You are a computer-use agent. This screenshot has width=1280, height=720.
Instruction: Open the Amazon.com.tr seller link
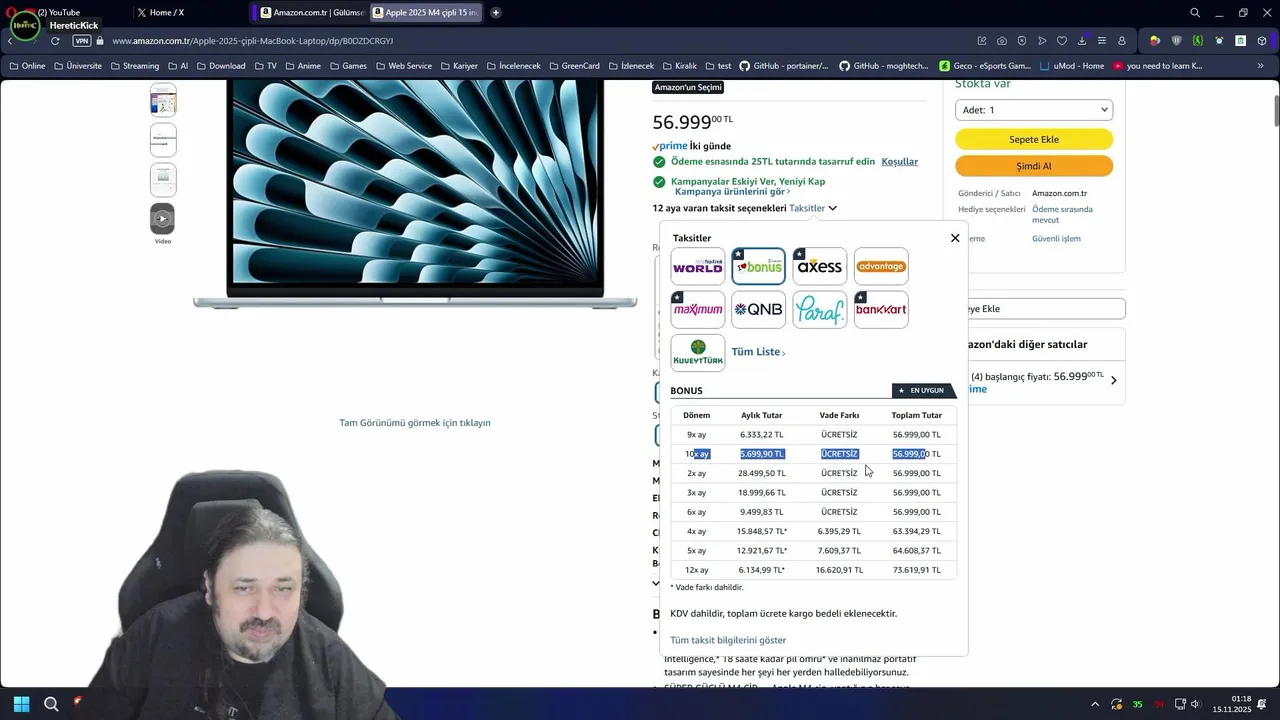coord(1059,193)
